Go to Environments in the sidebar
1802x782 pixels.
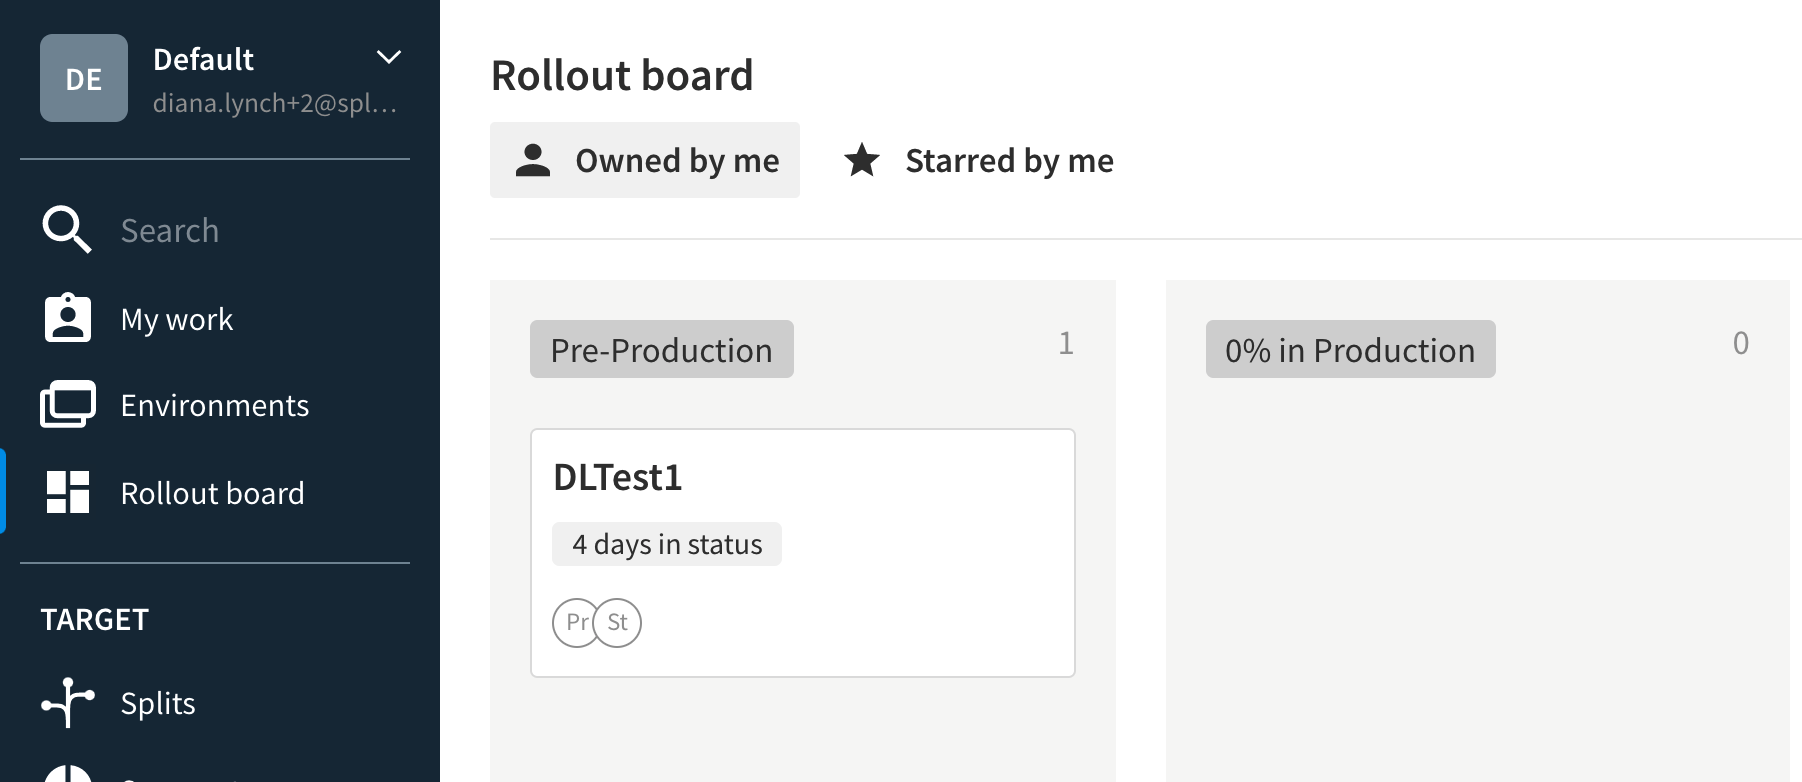click(x=215, y=405)
